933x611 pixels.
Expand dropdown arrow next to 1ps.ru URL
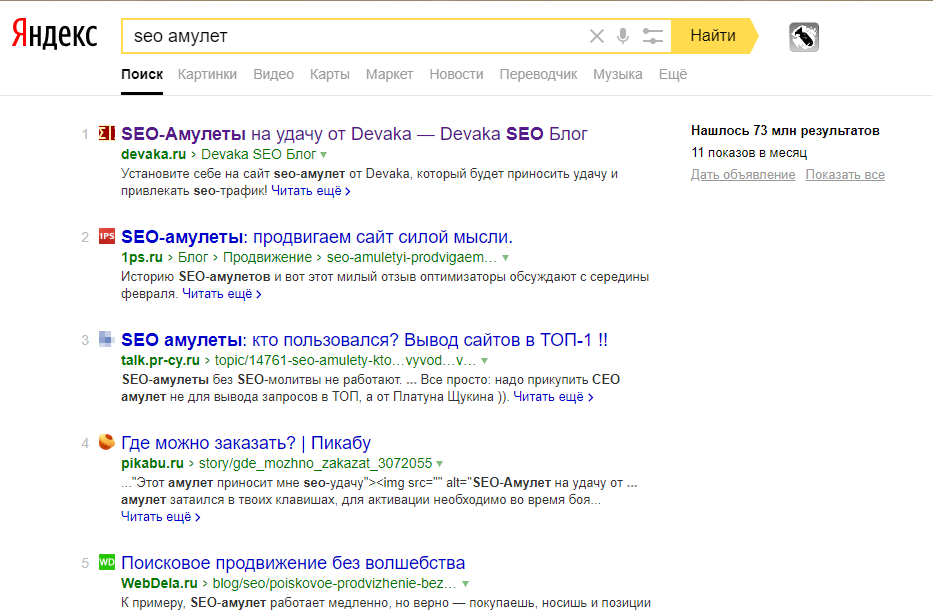point(506,258)
